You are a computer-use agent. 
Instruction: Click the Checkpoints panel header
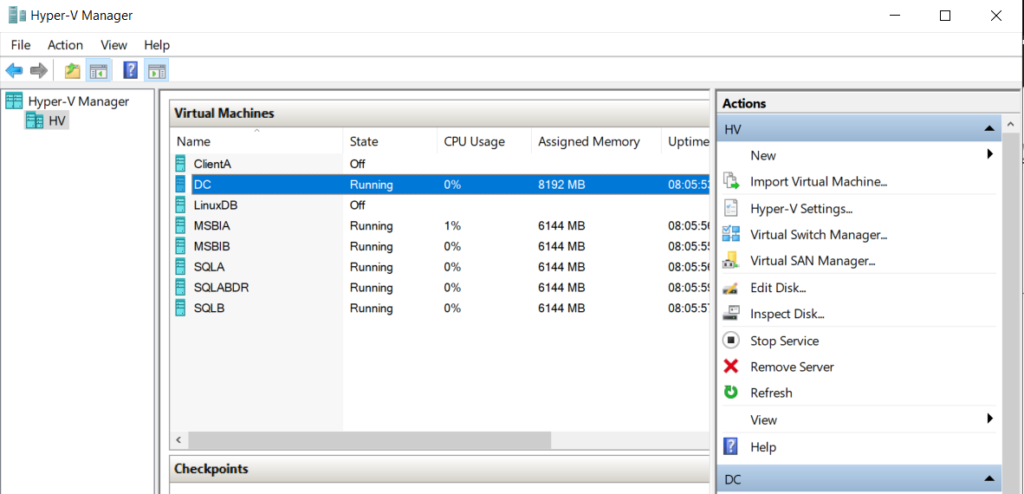click(x=440, y=469)
